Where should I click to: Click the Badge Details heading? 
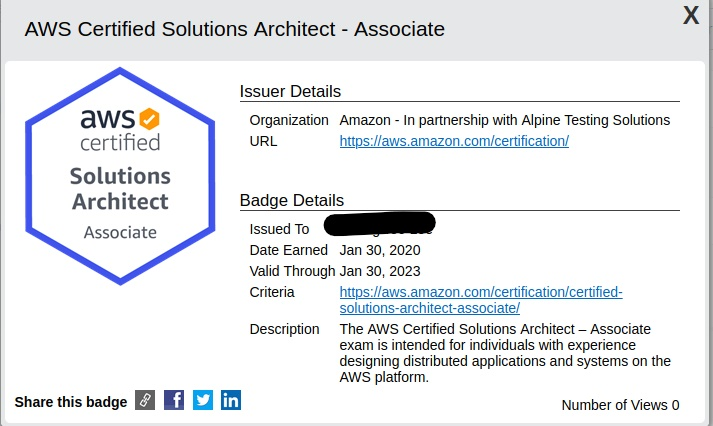291,200
